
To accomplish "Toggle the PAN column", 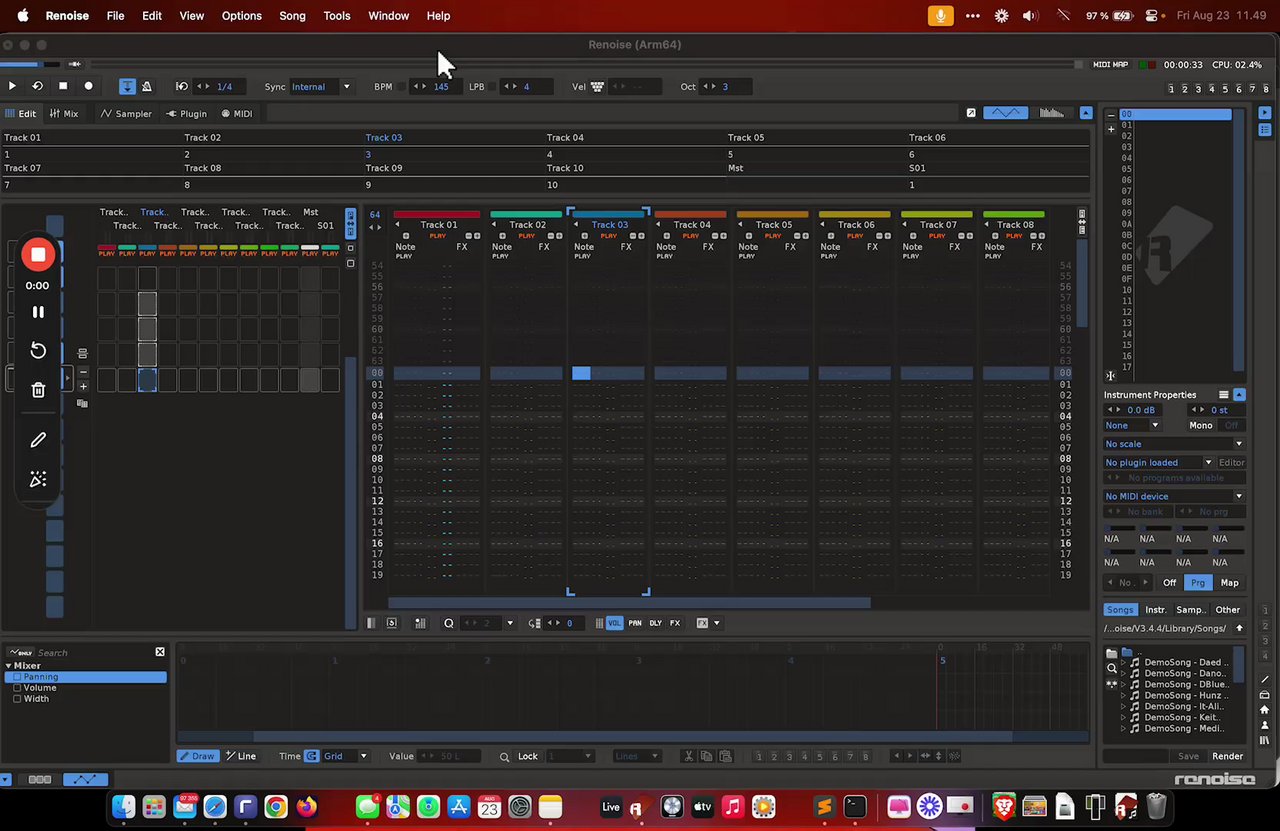I will 635,623.
